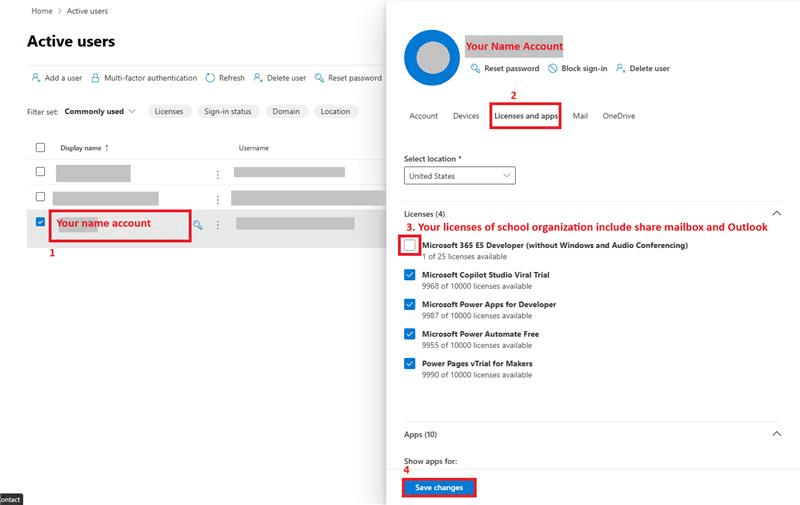The image size is (800, 505).
Task: Open the Select location dropdown showing United States
Action: pos(460,175)
